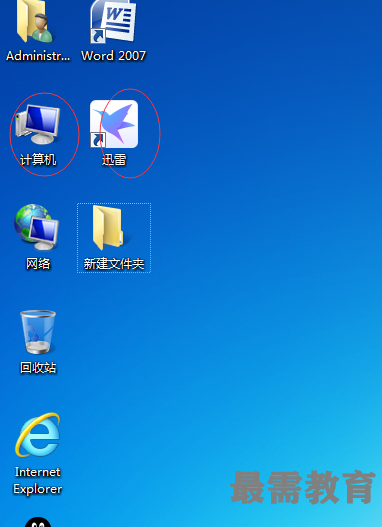Click the "网络" label text
This screenshot has height=527, width=382.
click(x=38, y=264)
